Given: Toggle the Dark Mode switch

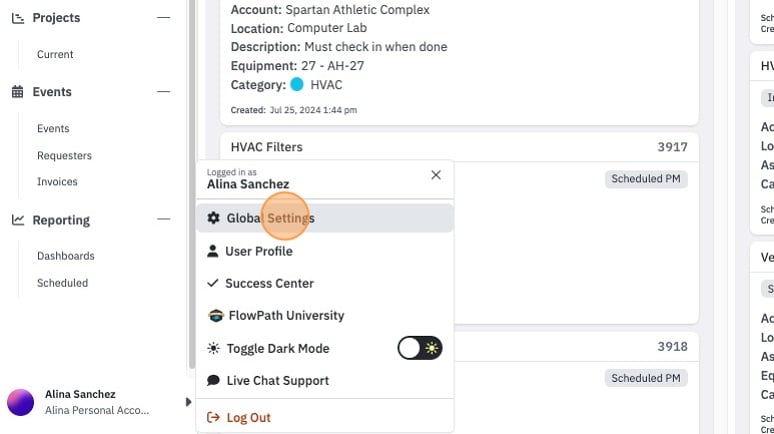Looking at the screenshot, I should (420, 348).
